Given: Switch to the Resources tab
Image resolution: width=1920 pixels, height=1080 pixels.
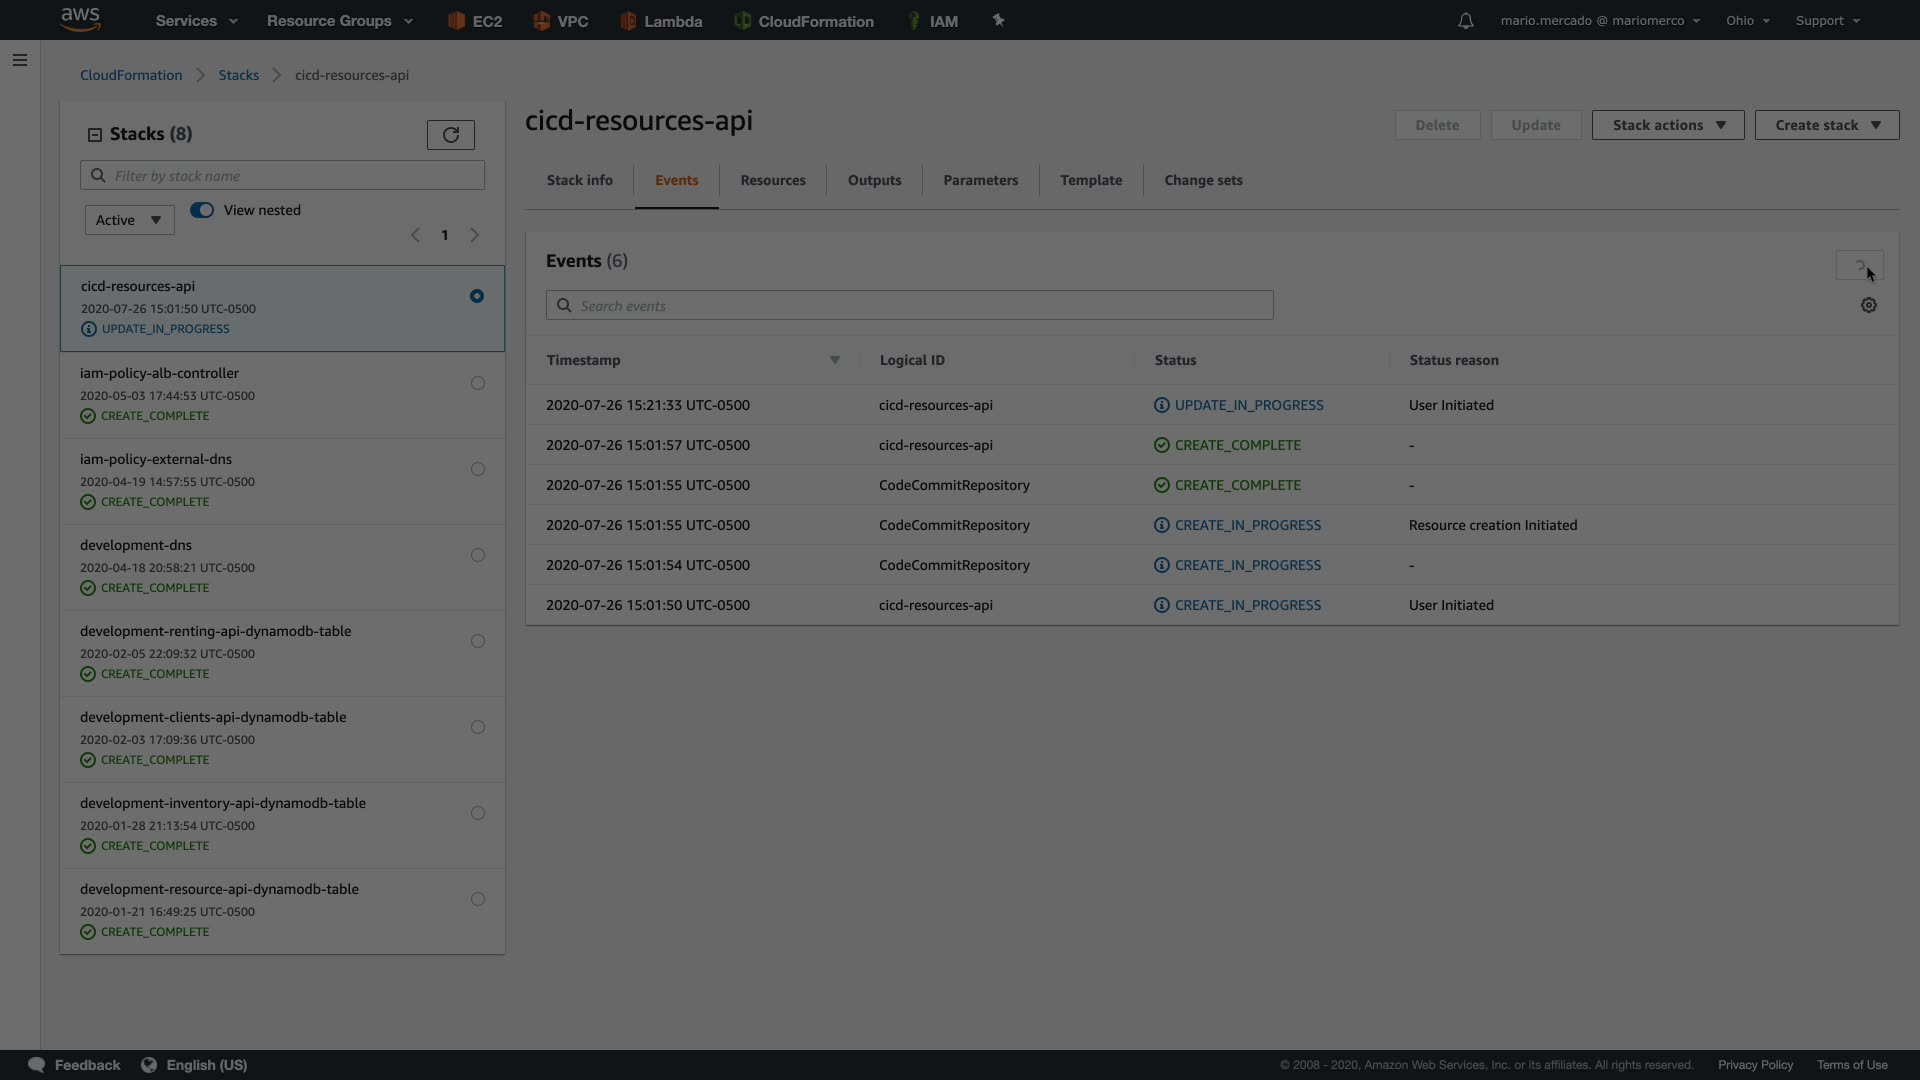Looking at the screenshot, I should click(x=772, y=180).
